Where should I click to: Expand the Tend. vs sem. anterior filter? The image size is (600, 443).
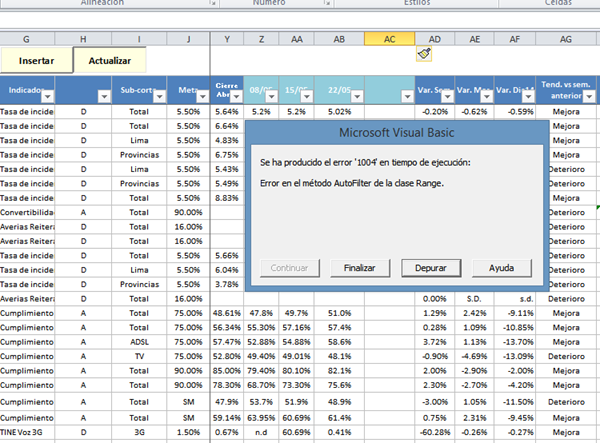click(x=589, y=96)
